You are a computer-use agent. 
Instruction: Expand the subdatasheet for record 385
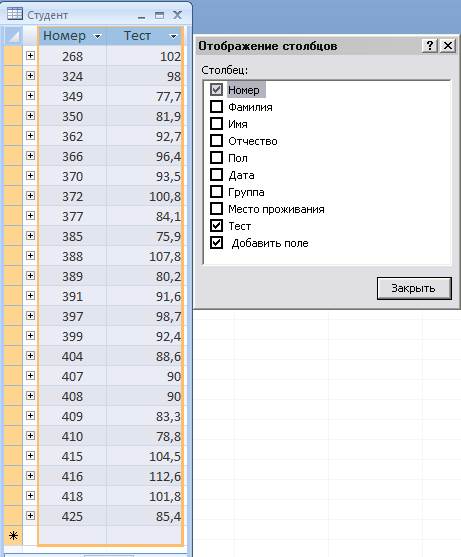click(x=30, y=236)
